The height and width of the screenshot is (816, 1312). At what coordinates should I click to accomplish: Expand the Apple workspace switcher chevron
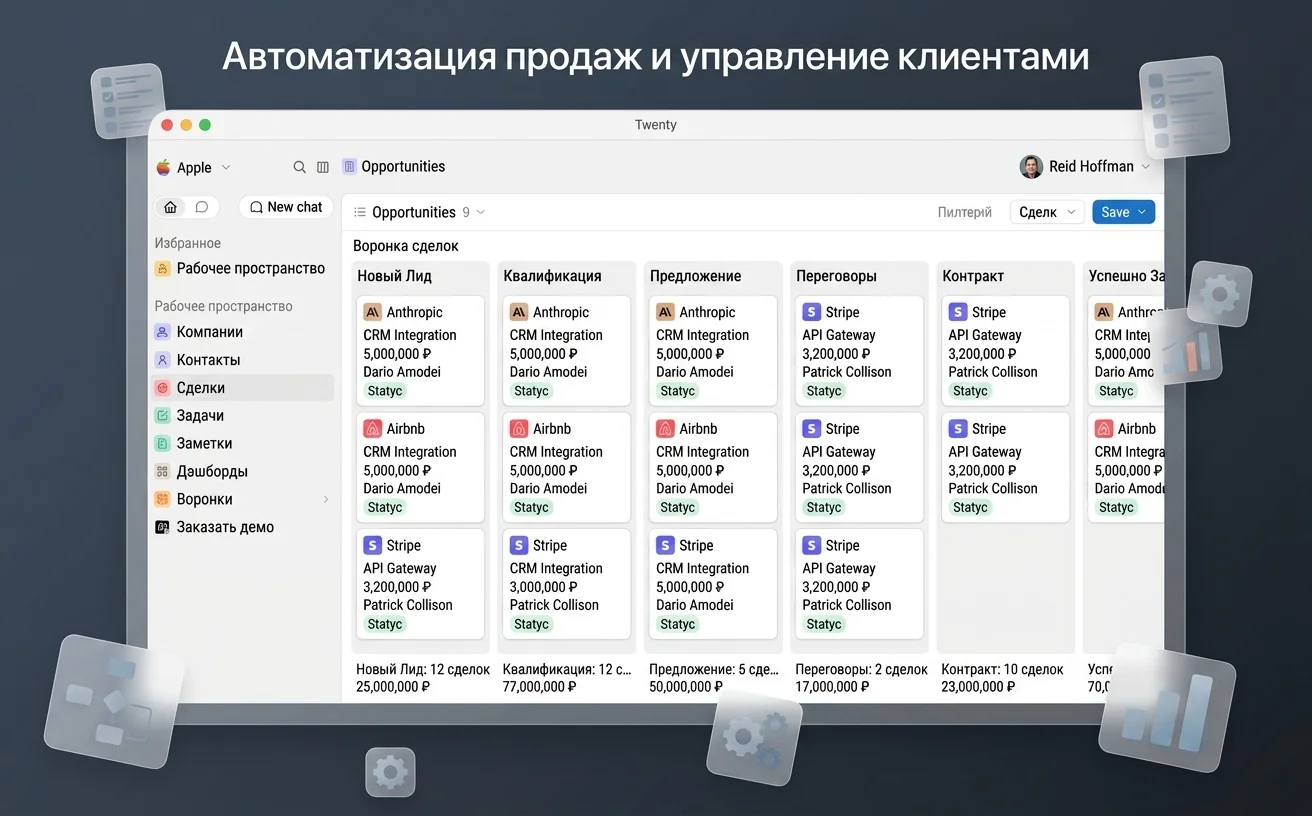(x=226, y=168)
